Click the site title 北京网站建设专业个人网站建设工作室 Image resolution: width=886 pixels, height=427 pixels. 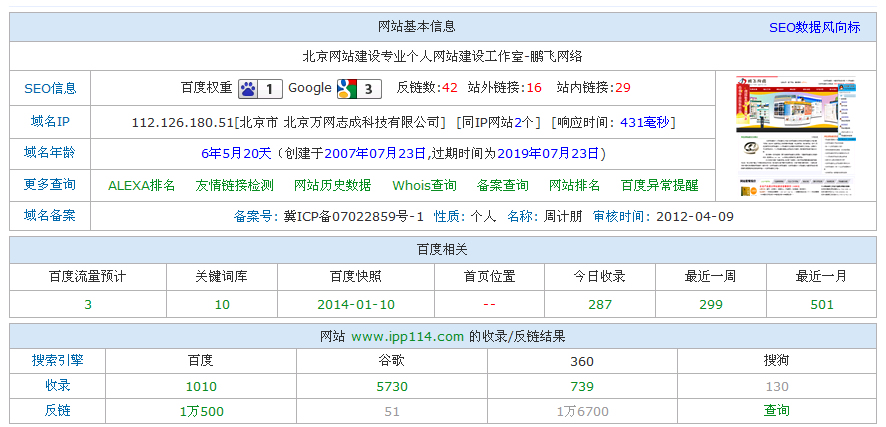coord(412,56)
